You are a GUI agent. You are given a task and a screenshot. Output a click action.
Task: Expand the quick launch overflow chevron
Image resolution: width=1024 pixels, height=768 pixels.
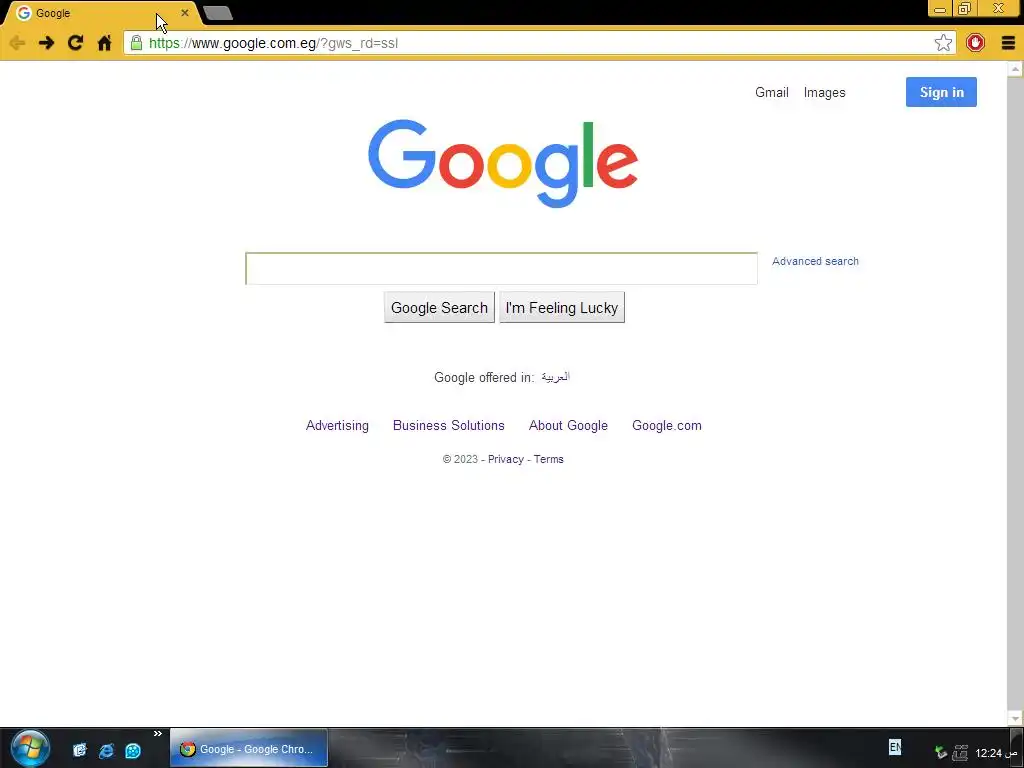pyautogui.click(x=157, y=734)
